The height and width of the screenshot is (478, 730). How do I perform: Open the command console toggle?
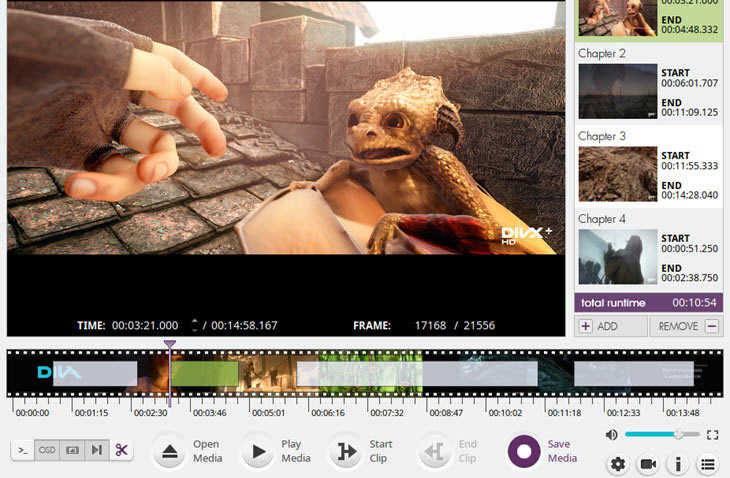[x=23, y=450]
